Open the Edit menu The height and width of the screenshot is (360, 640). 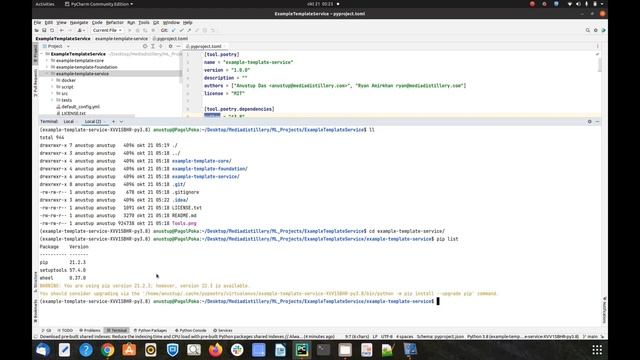[49, 22]
